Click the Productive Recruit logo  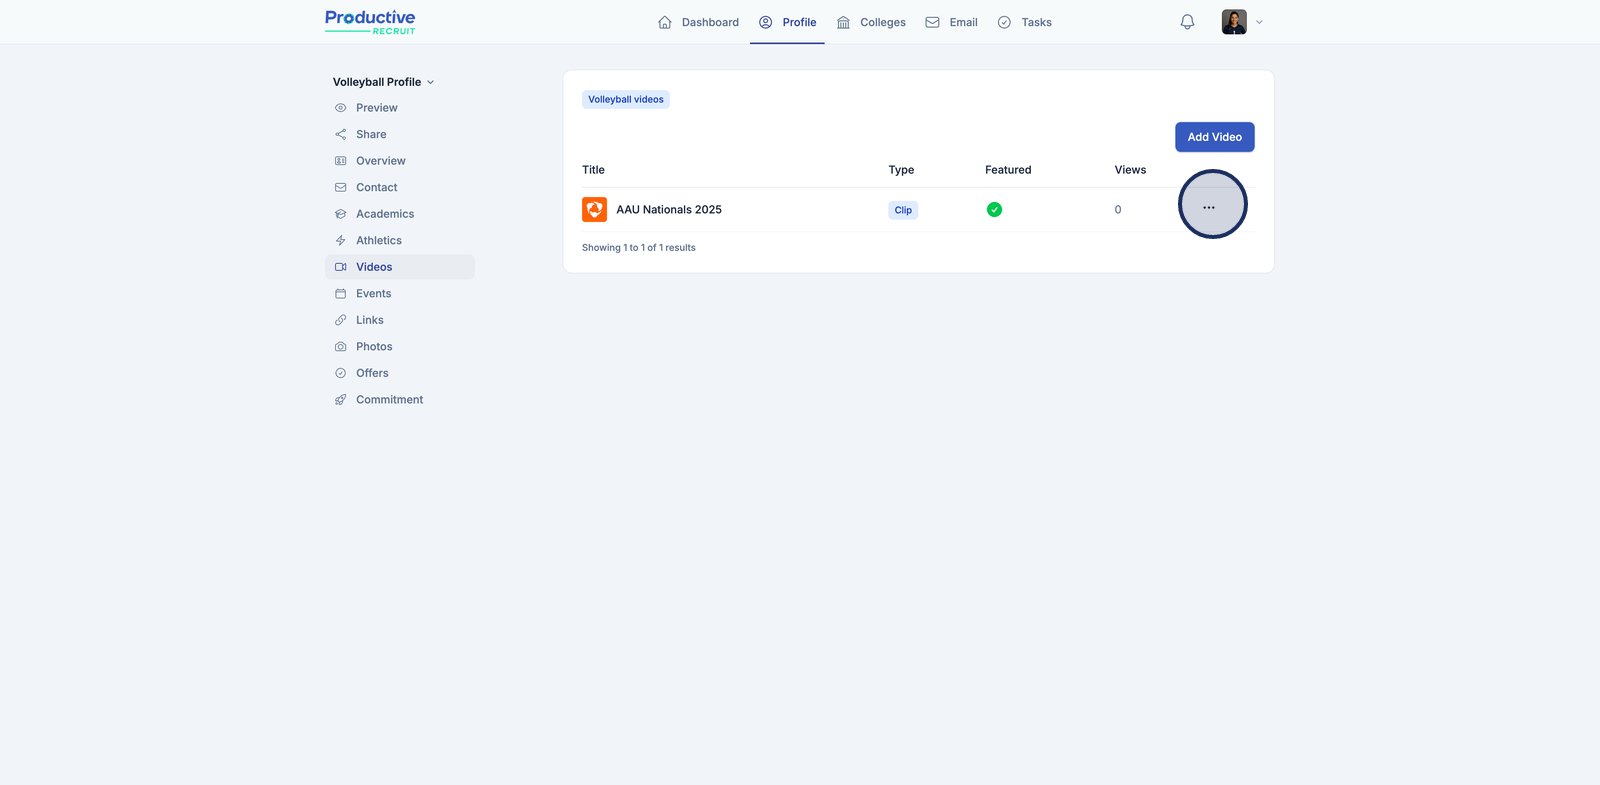(370, 22)
